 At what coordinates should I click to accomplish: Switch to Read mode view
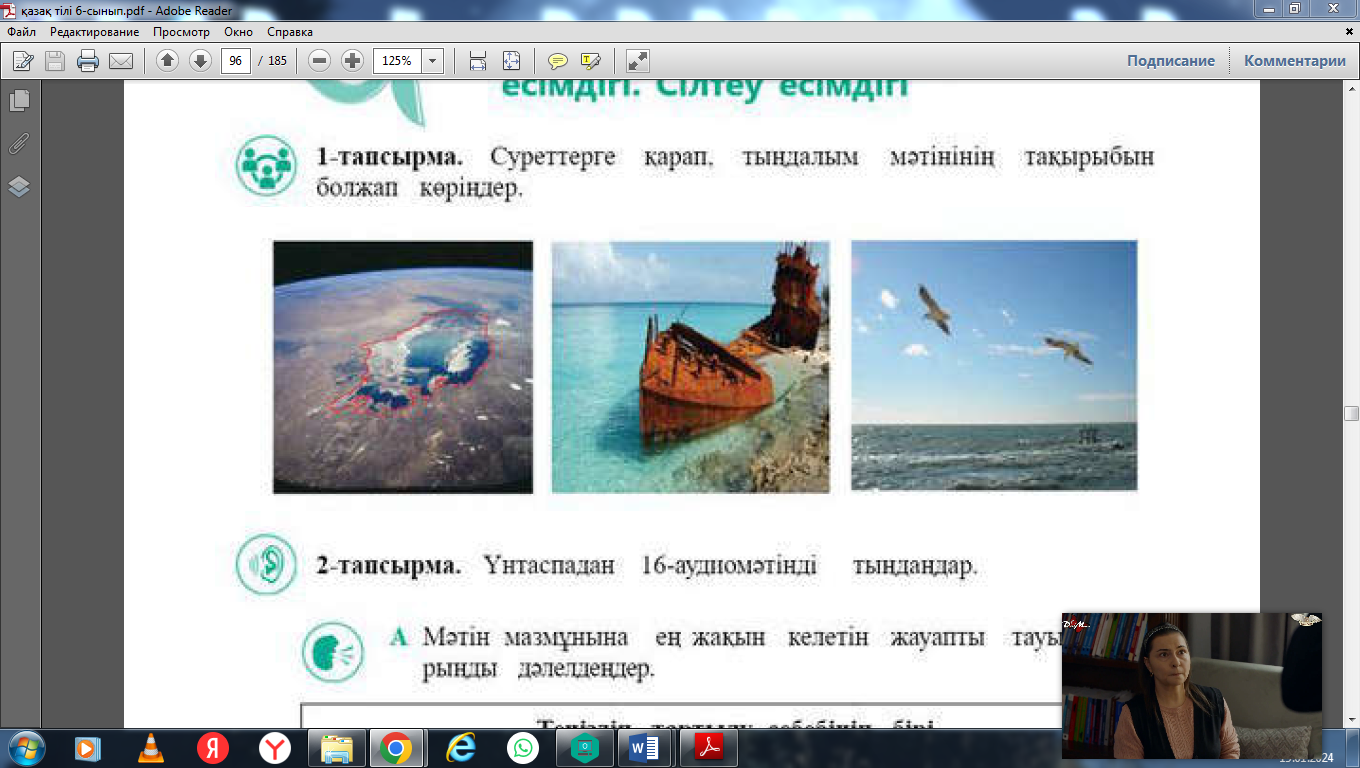(x=638, y=61)
